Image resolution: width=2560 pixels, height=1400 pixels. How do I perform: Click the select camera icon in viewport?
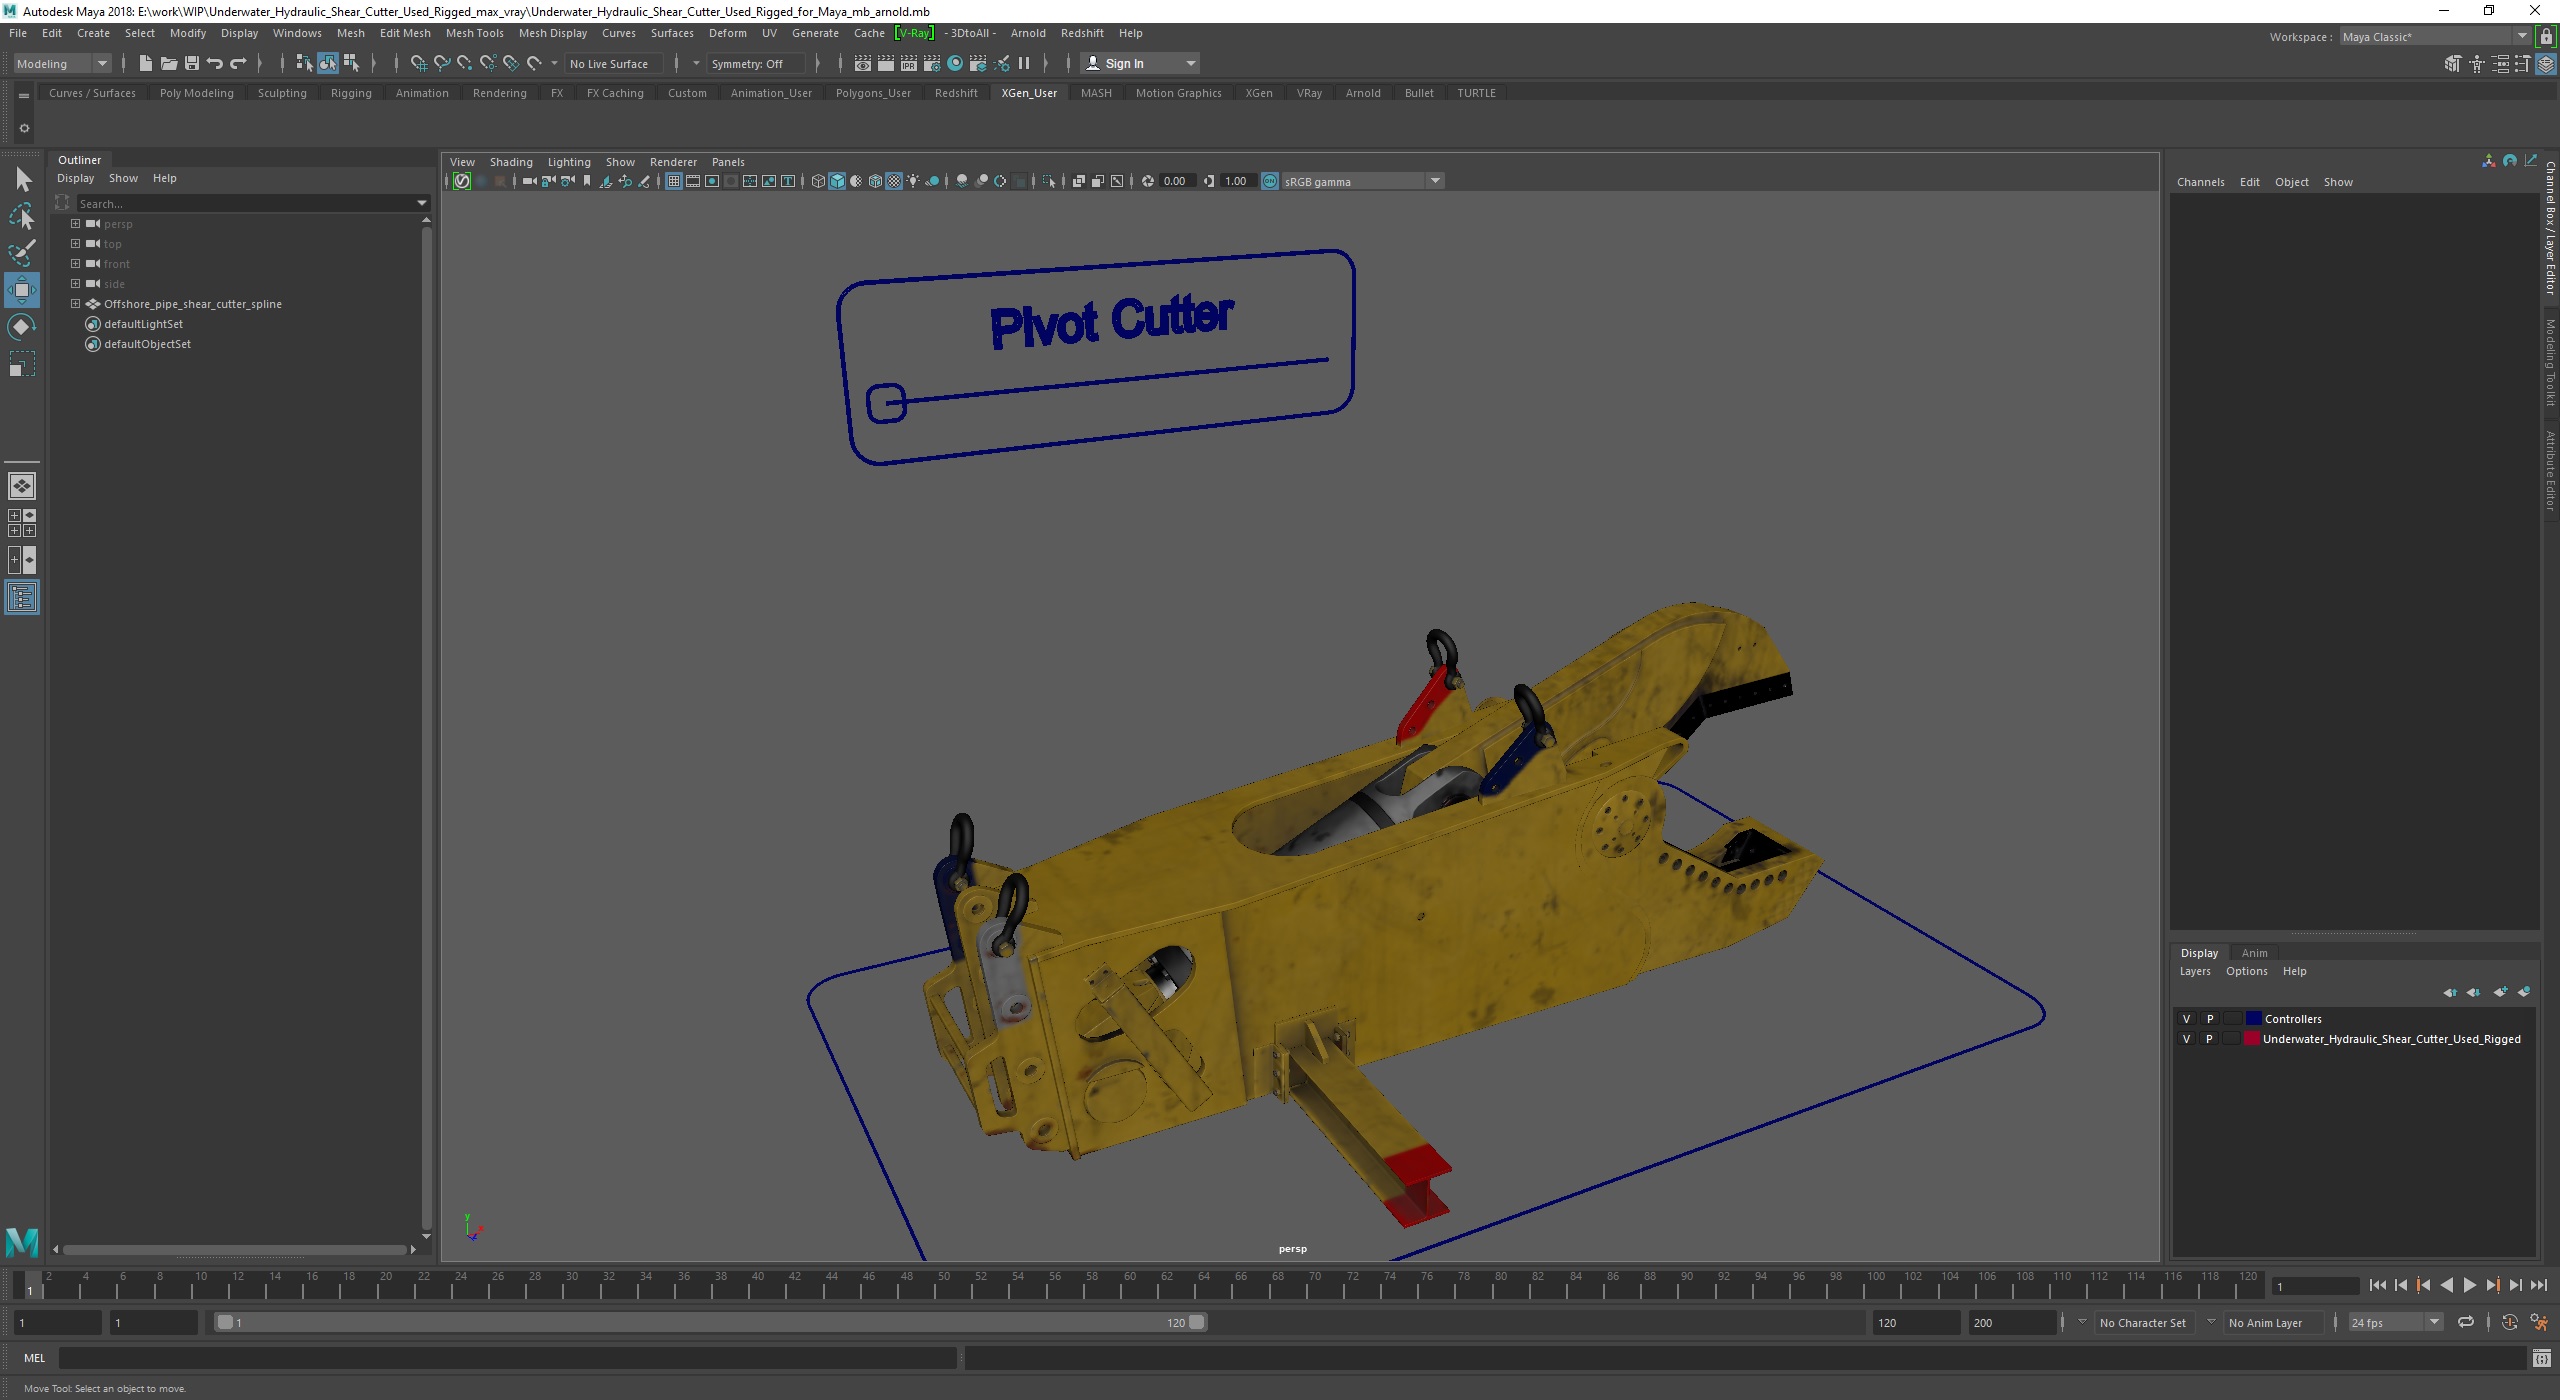[x=528, y=181]
